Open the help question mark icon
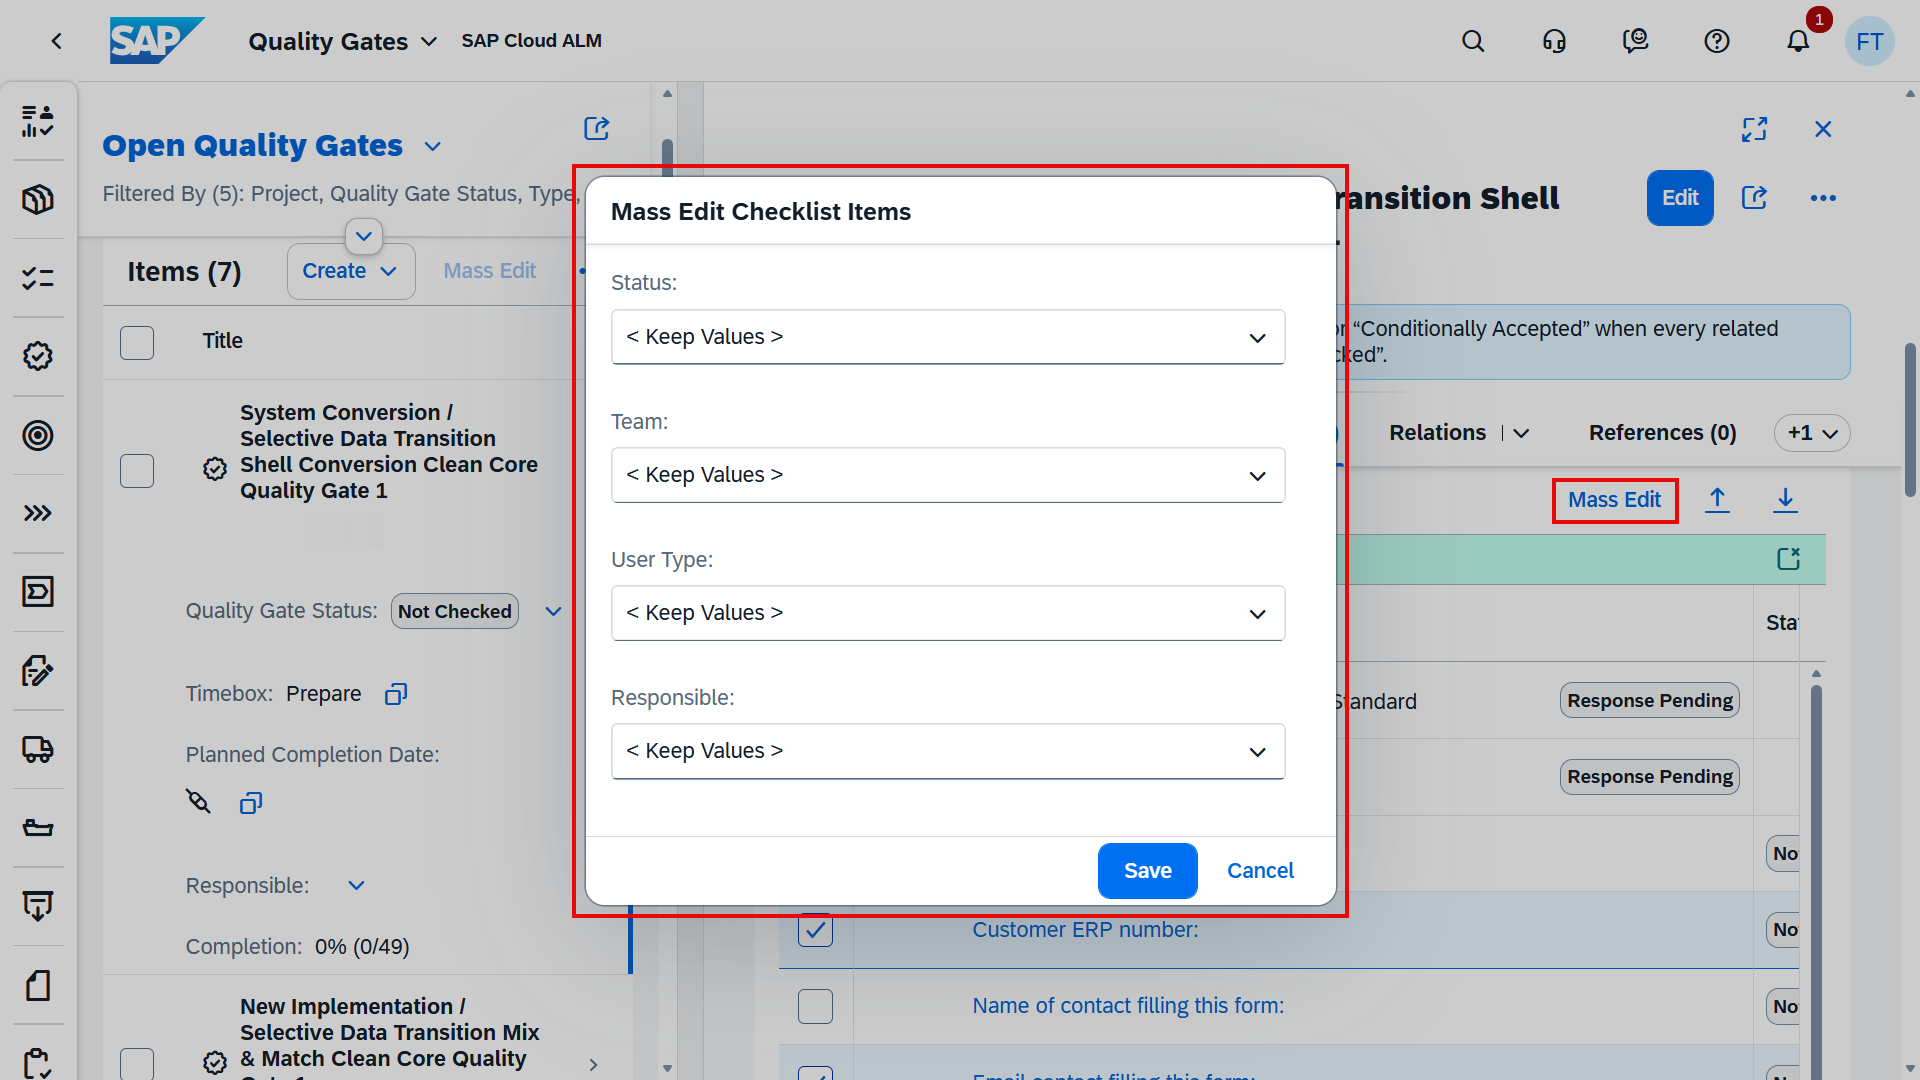Screen dimensions: 1920x1080 (1716, 41)
